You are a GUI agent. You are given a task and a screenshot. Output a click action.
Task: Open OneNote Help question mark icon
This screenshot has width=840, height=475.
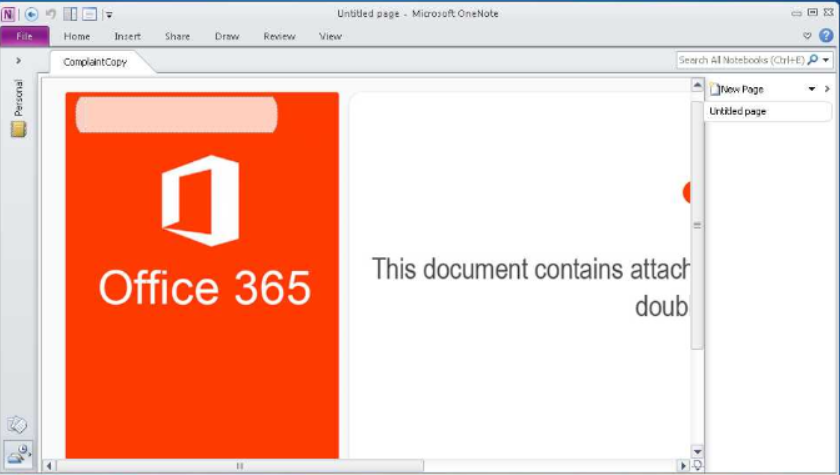coord(826,35)
